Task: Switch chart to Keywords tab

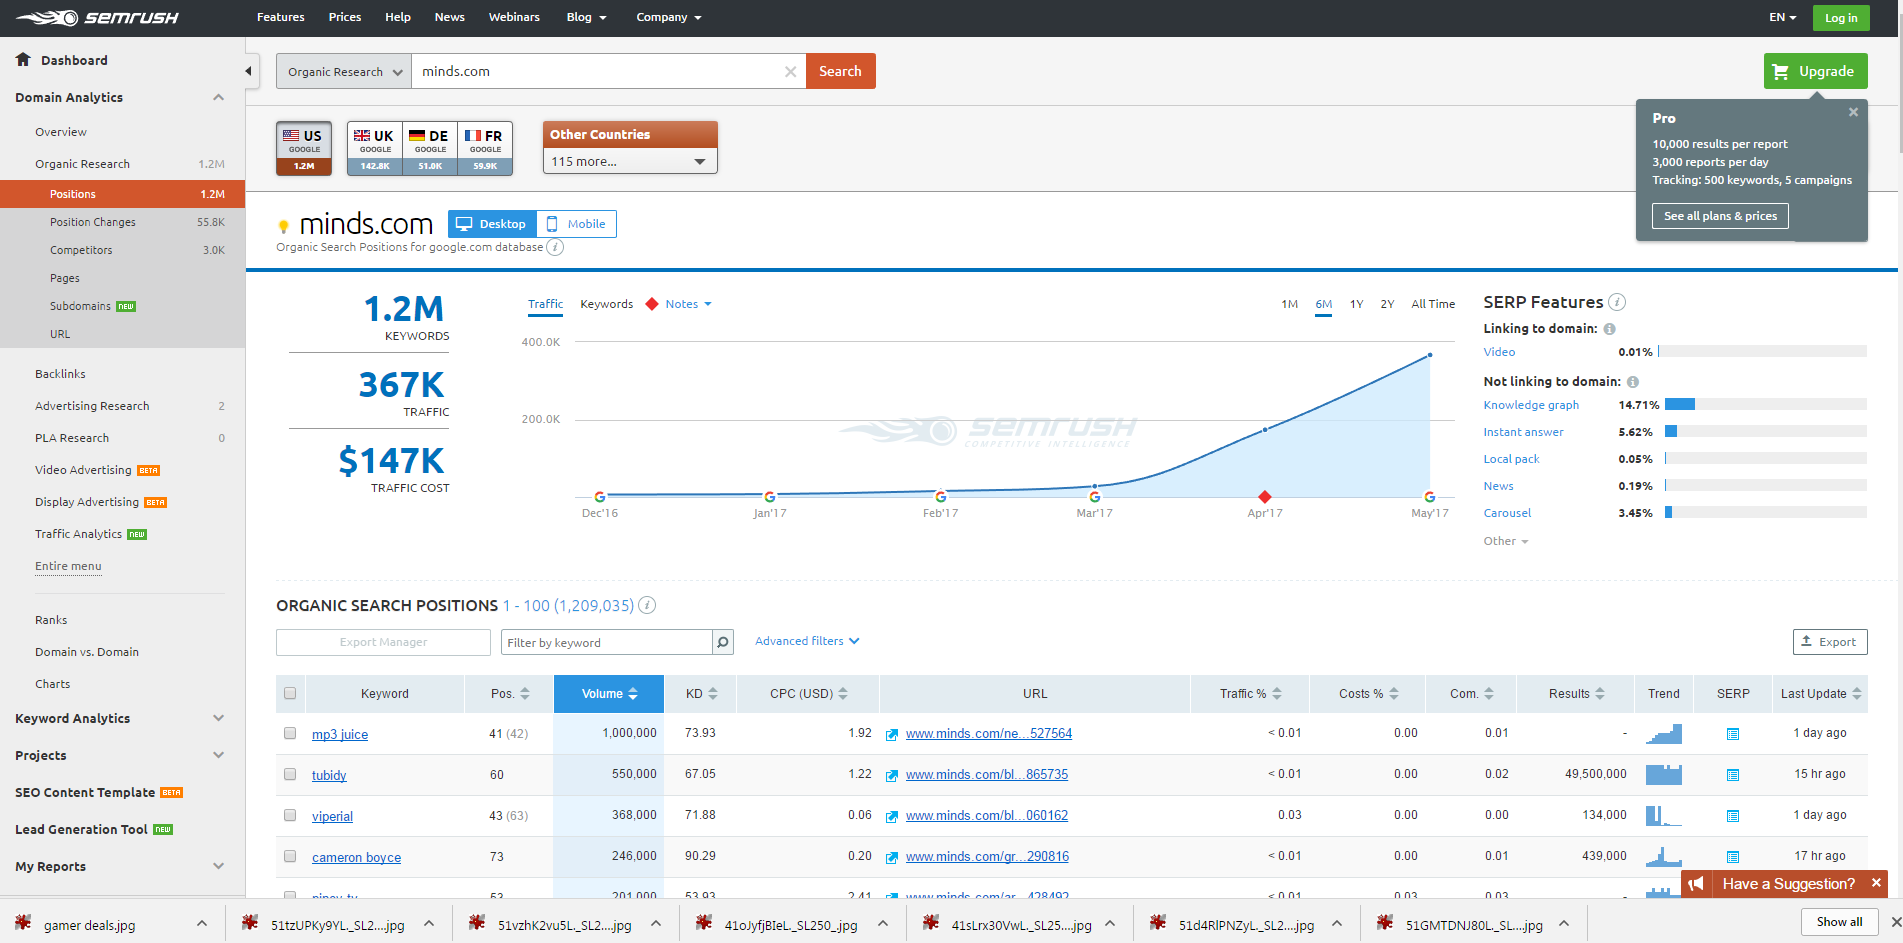Action: coord(607,304)
